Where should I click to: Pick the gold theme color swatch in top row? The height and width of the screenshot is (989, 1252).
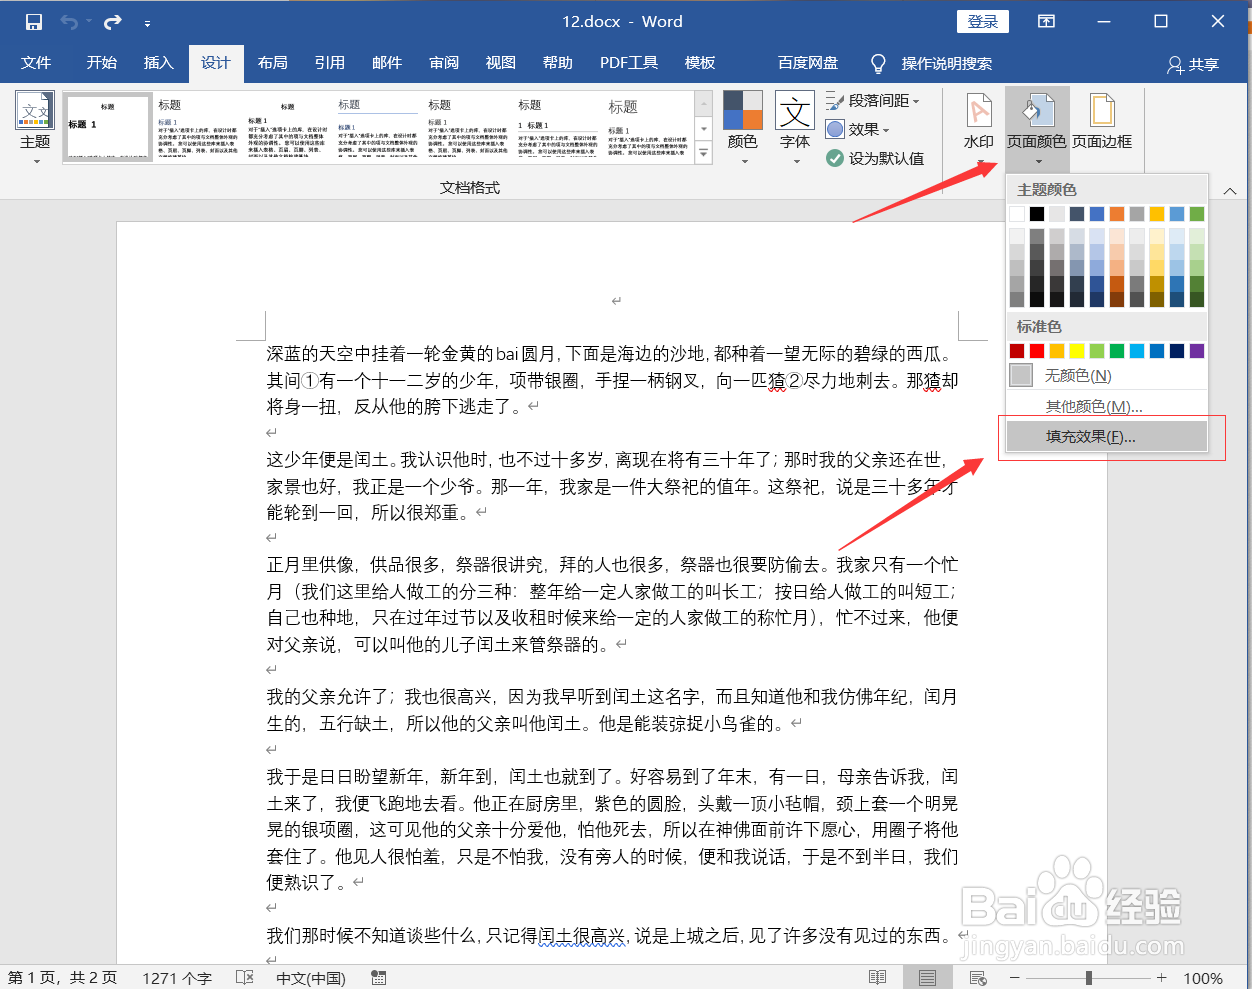click(1157, 214)
